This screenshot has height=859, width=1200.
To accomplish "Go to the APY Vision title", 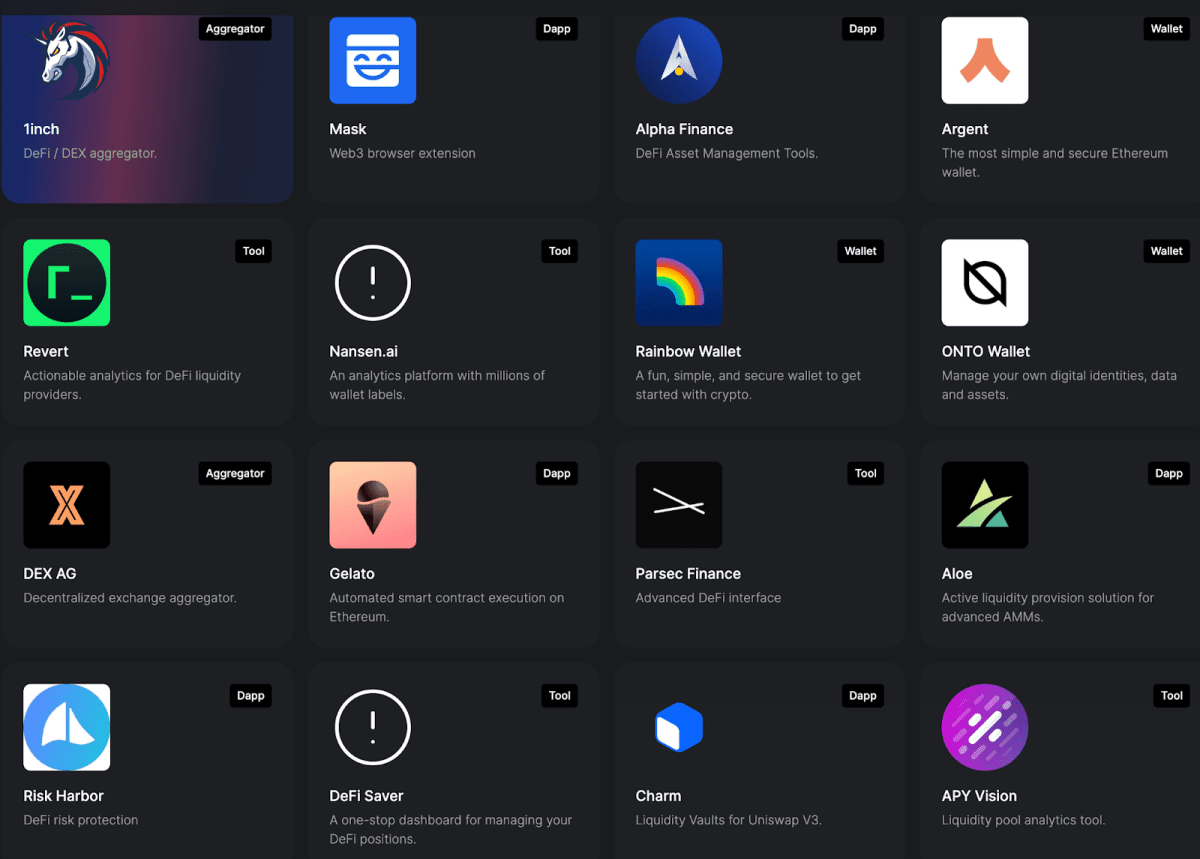I will click(x=979, y=795).
